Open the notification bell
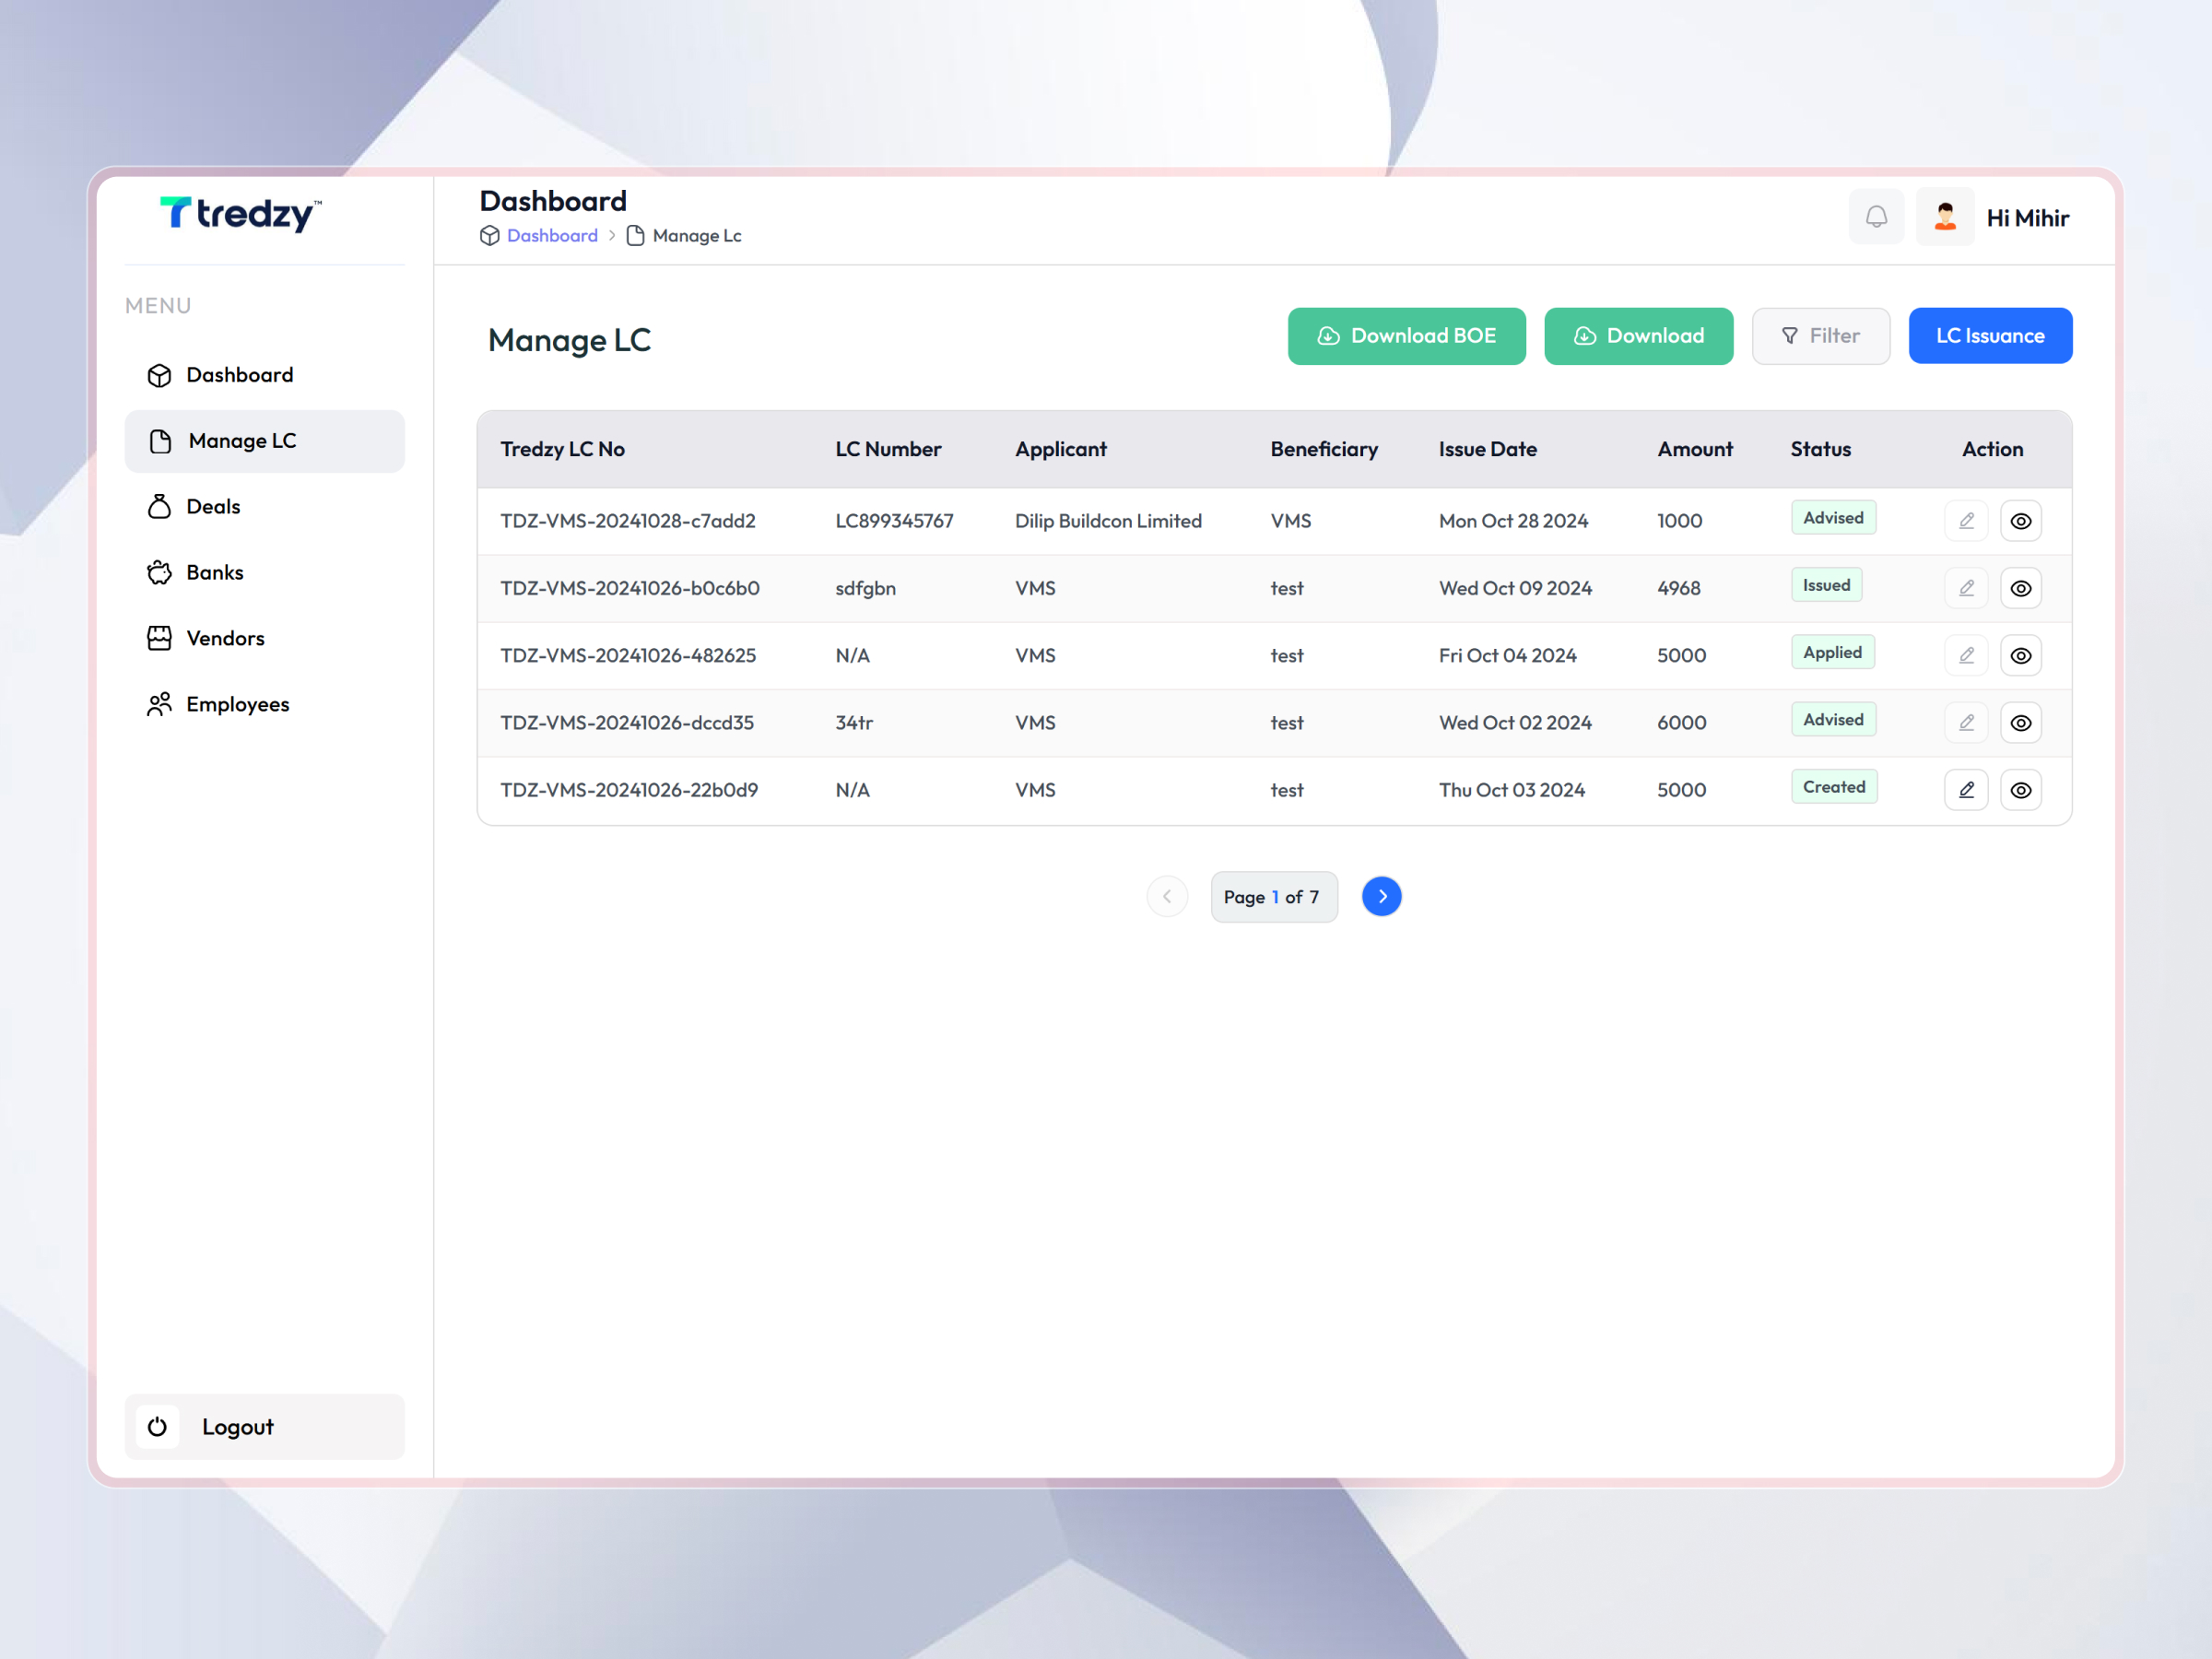The height and width of the screenshot is (1659, 2212). click(x=1877, y=217)
